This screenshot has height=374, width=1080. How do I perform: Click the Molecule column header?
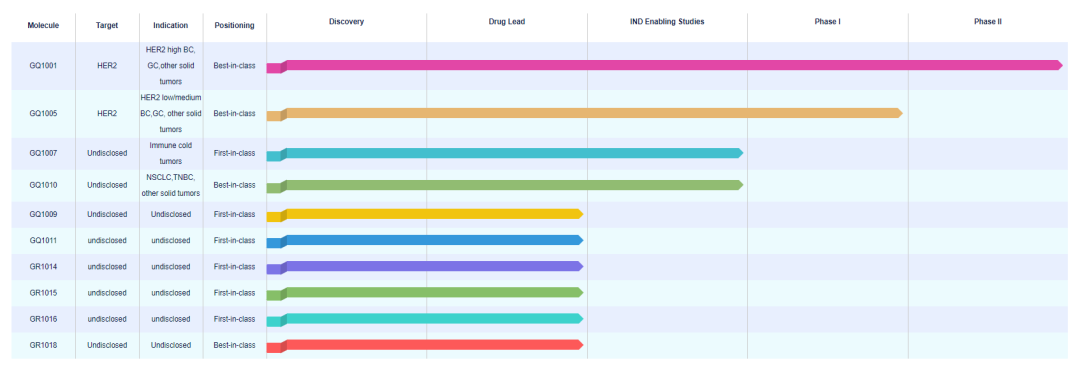click(x=43, y=25)
